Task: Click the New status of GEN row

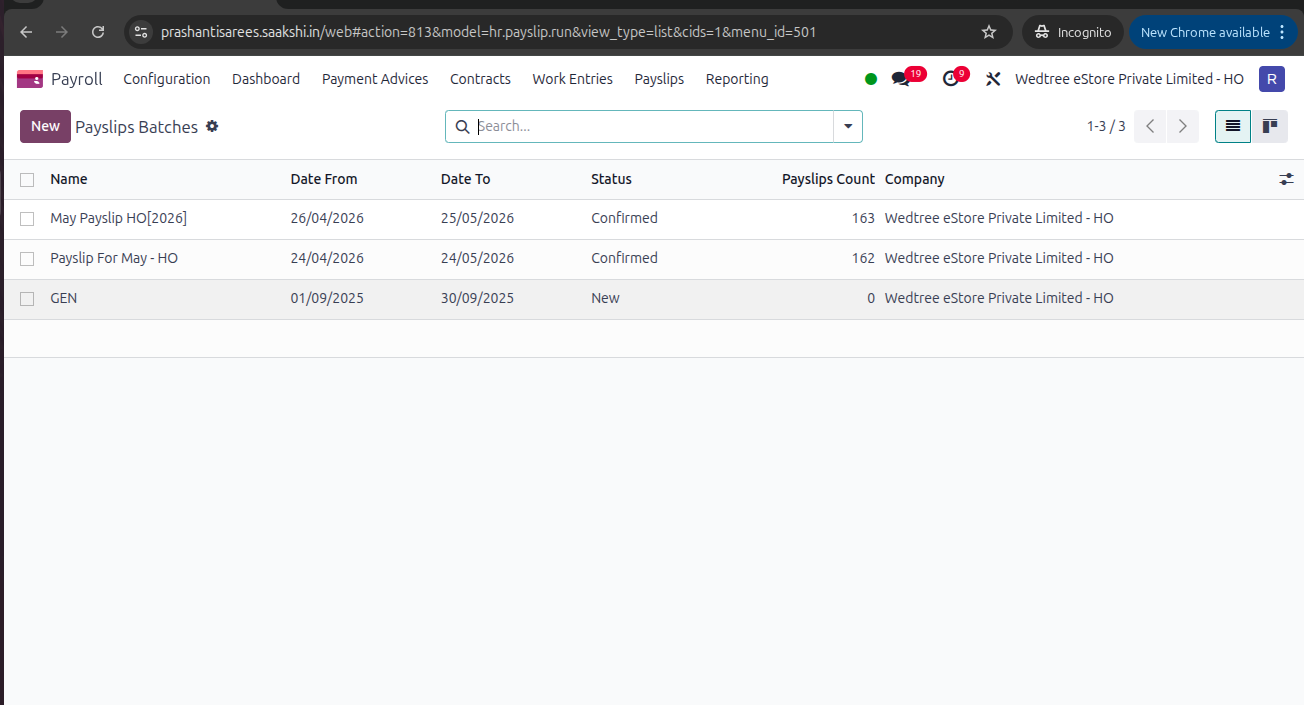Action: (x=605, y=298)
